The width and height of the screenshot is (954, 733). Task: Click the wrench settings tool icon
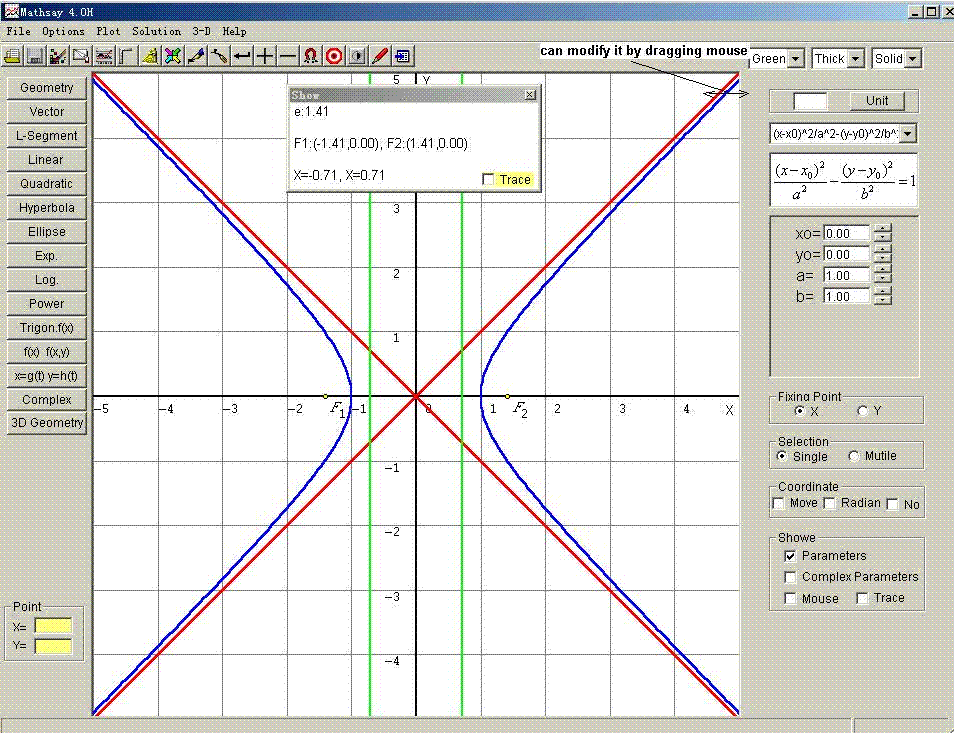219,57
